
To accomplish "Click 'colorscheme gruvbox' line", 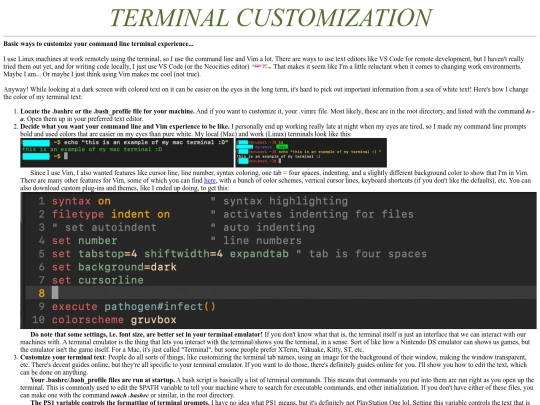I will point(114,320).
